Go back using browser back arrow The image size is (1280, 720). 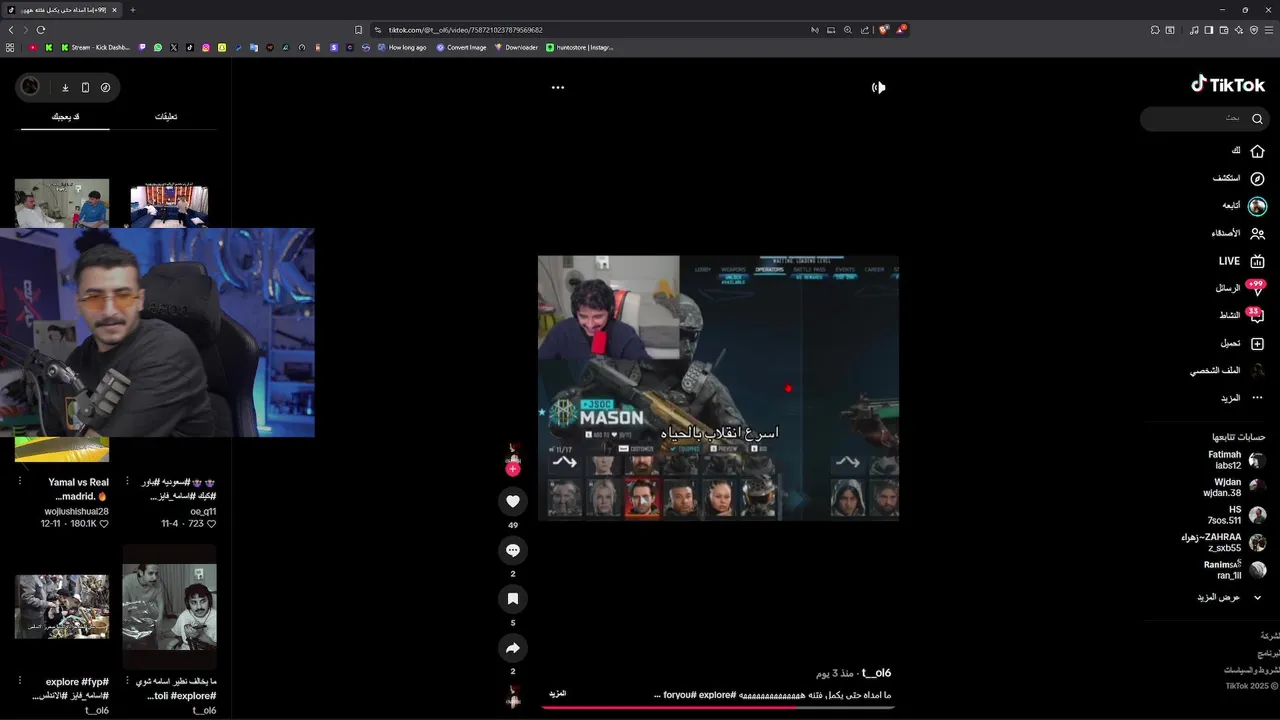[x=11, y=30]
